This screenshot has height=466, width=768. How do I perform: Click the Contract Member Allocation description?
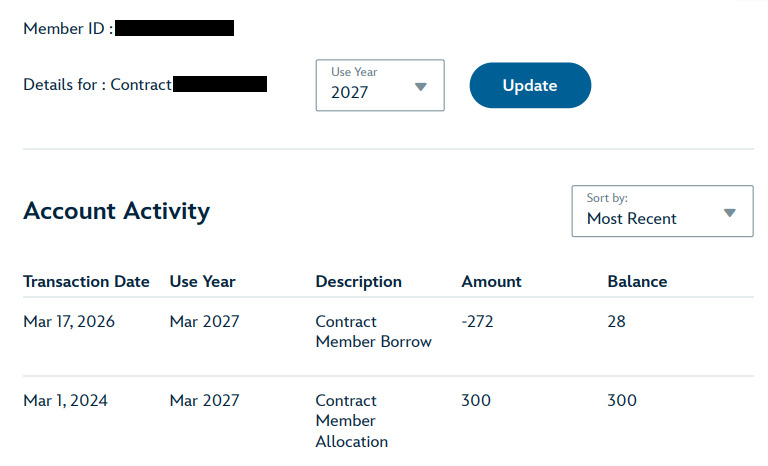[x=352, y=421]
